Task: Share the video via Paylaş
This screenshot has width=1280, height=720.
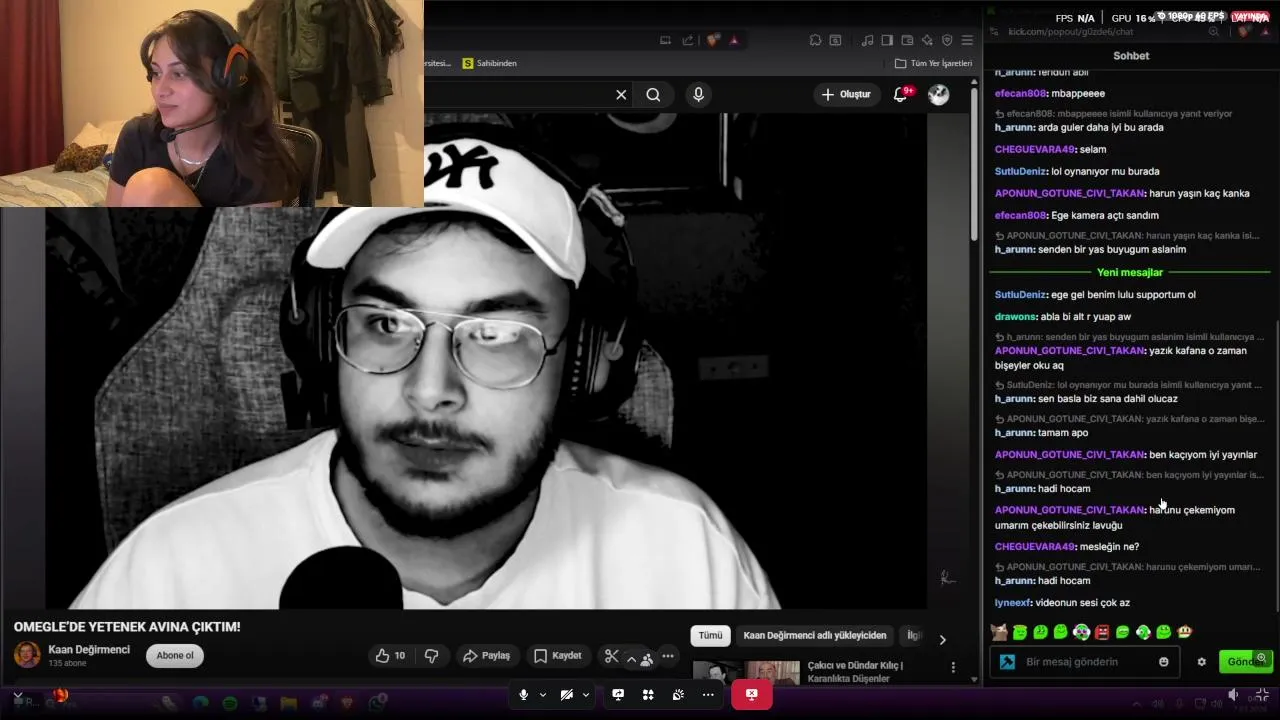Action: pos(487,656)
